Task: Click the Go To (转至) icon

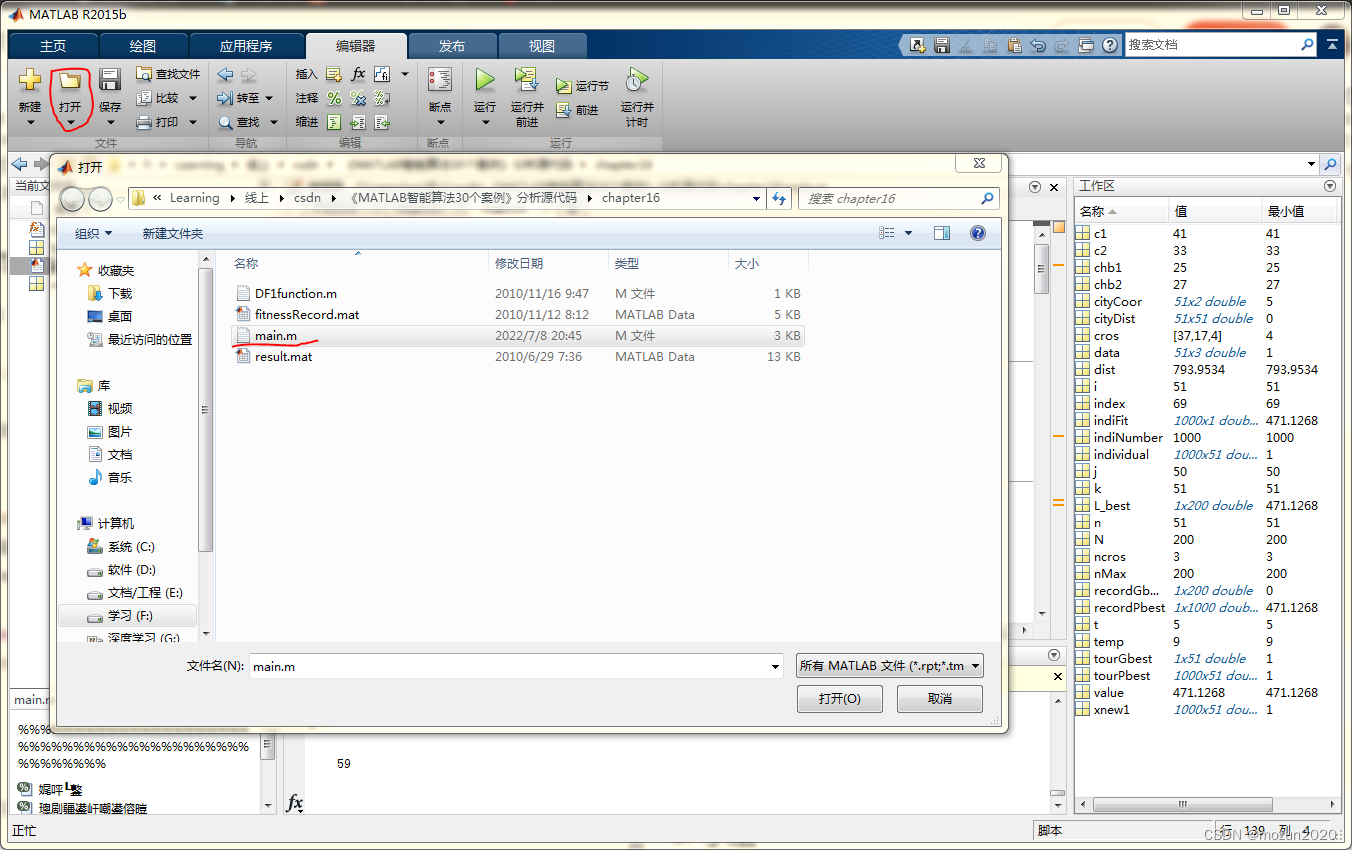Action: tap(225, 98)
